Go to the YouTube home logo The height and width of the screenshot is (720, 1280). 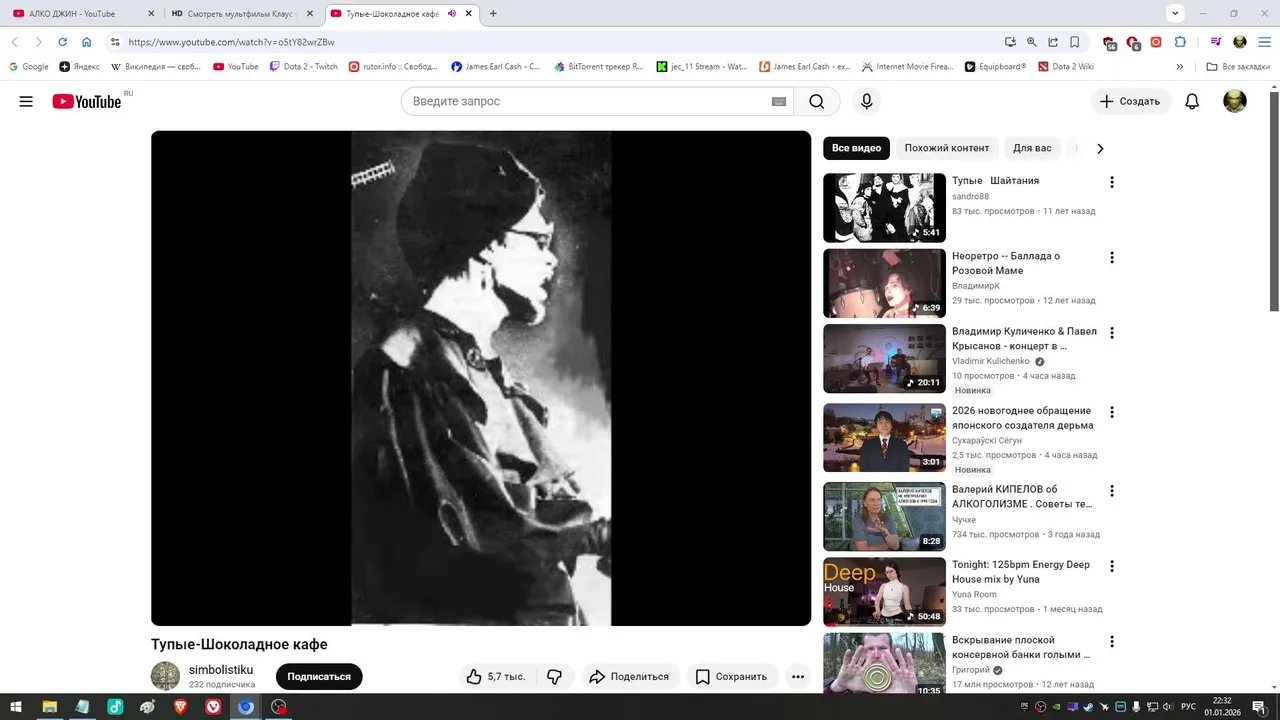[x=87, y=101]
